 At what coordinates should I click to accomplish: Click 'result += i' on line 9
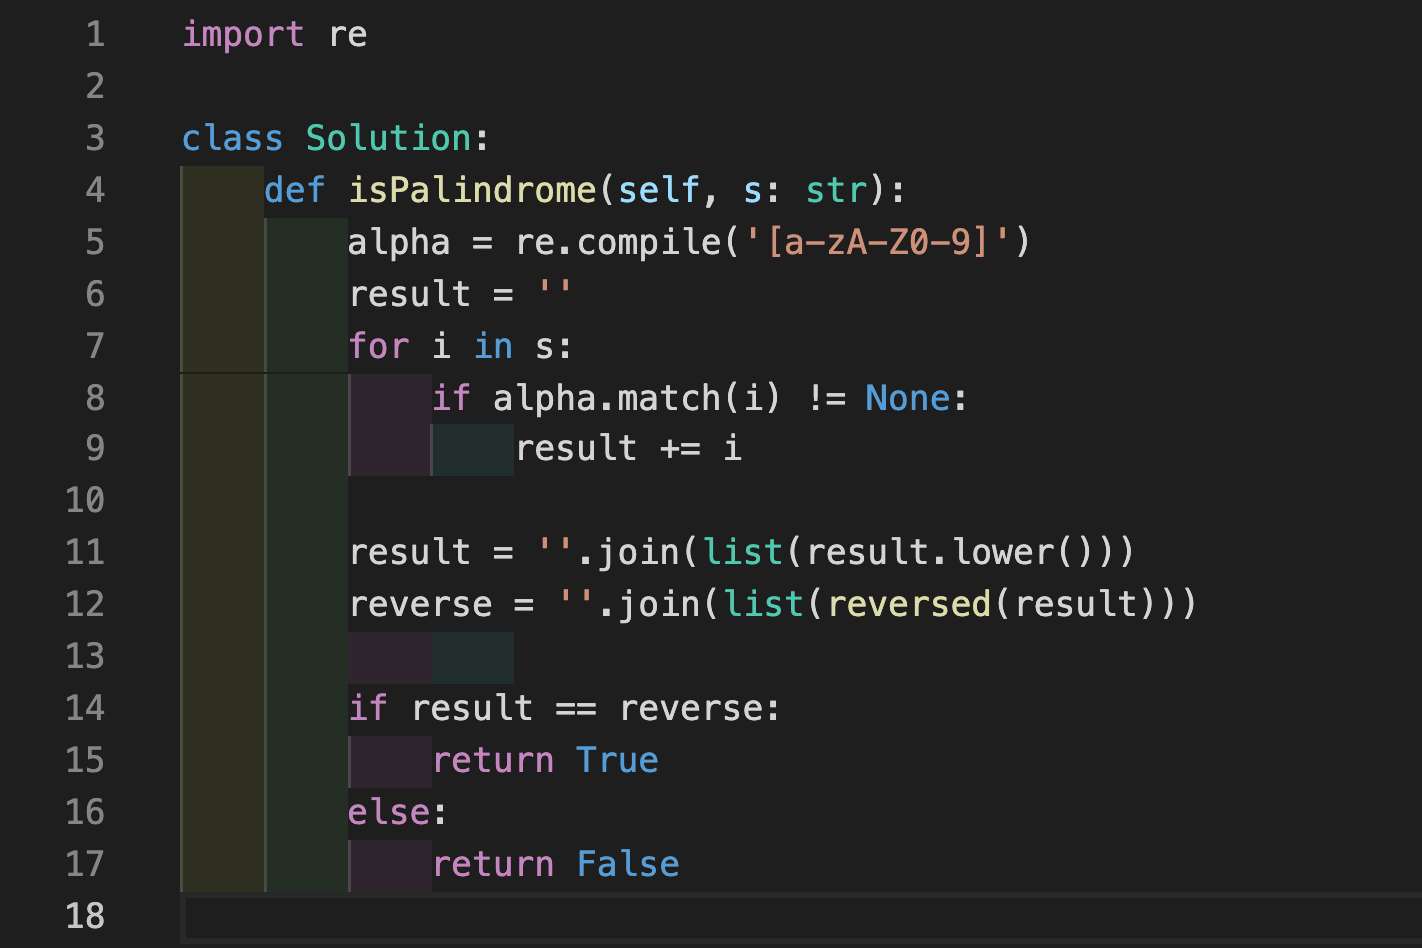tap(628, 448)
